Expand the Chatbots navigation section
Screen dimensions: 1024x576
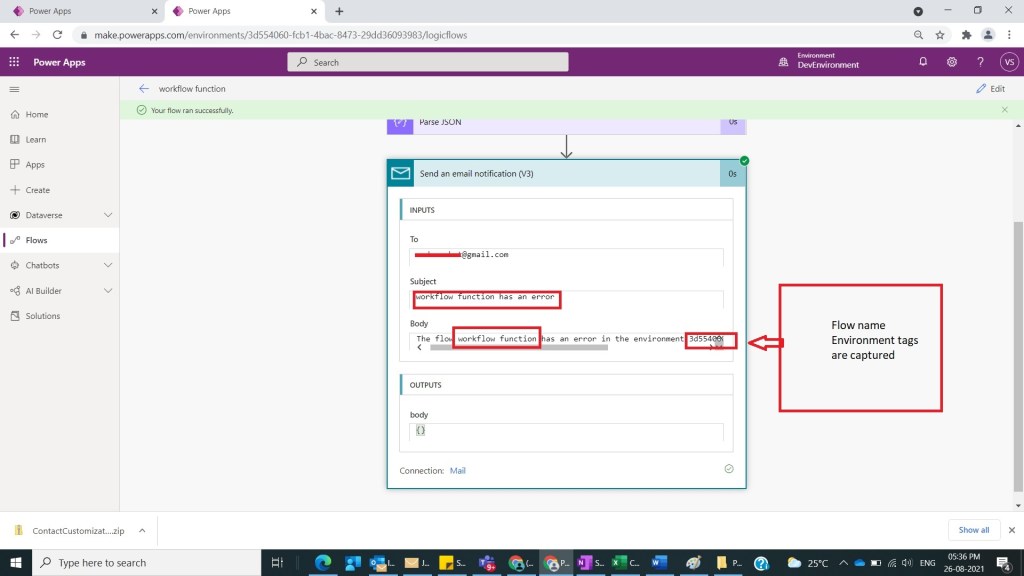(108, 265)
